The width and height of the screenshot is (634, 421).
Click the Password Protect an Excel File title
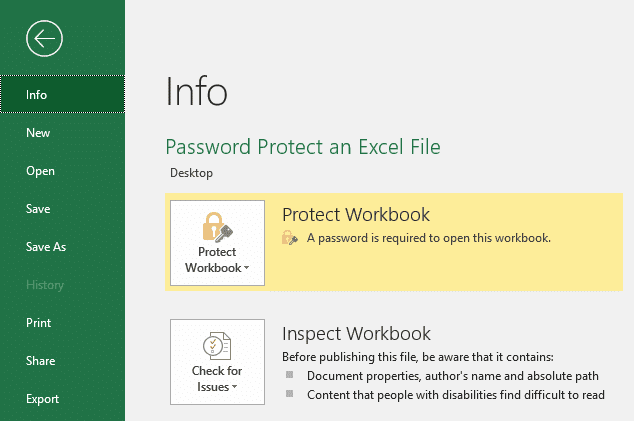coord(302,147)
